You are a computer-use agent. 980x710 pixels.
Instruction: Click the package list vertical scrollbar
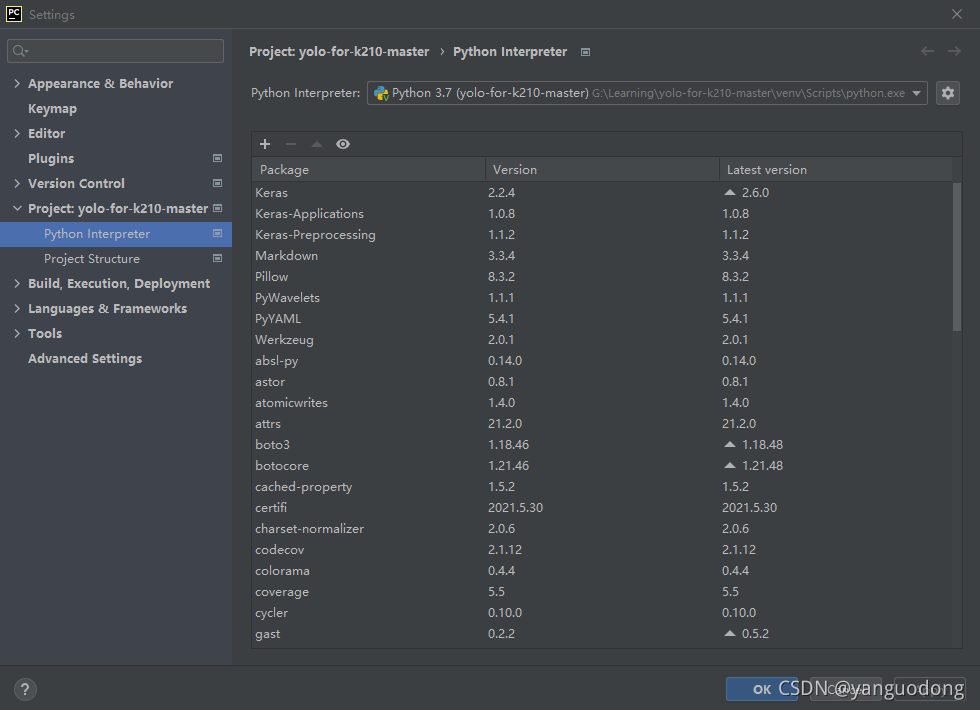pos(956,257)
